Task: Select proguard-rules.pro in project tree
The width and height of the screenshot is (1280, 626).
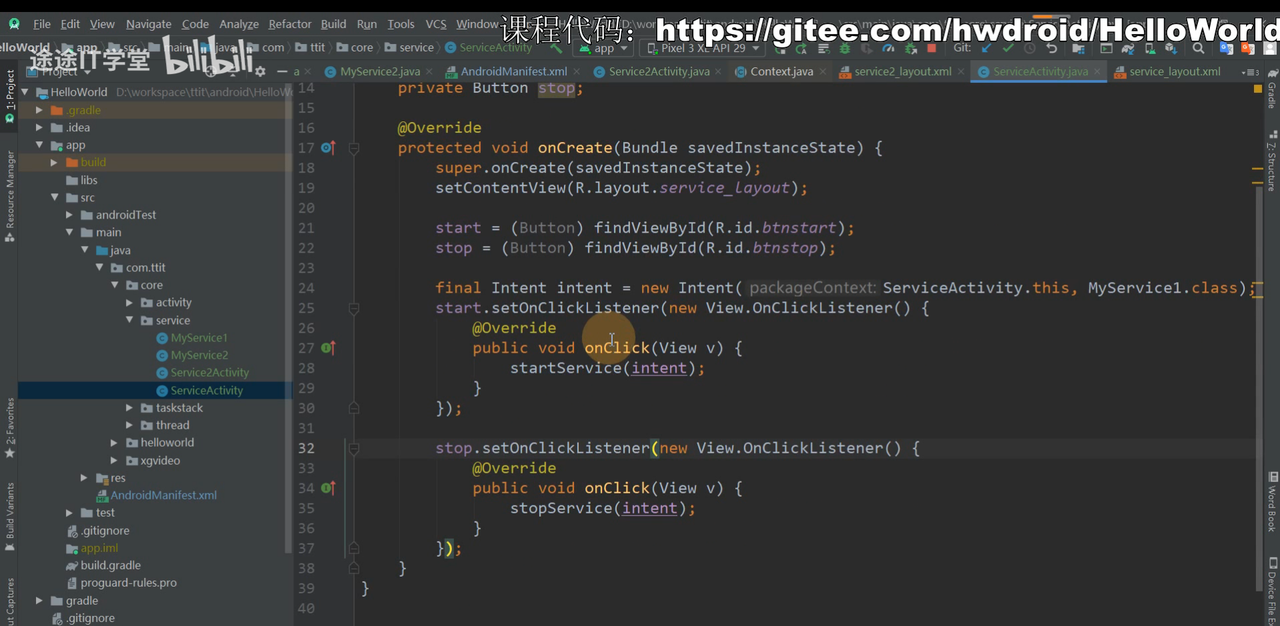Action: coord(129,583)
